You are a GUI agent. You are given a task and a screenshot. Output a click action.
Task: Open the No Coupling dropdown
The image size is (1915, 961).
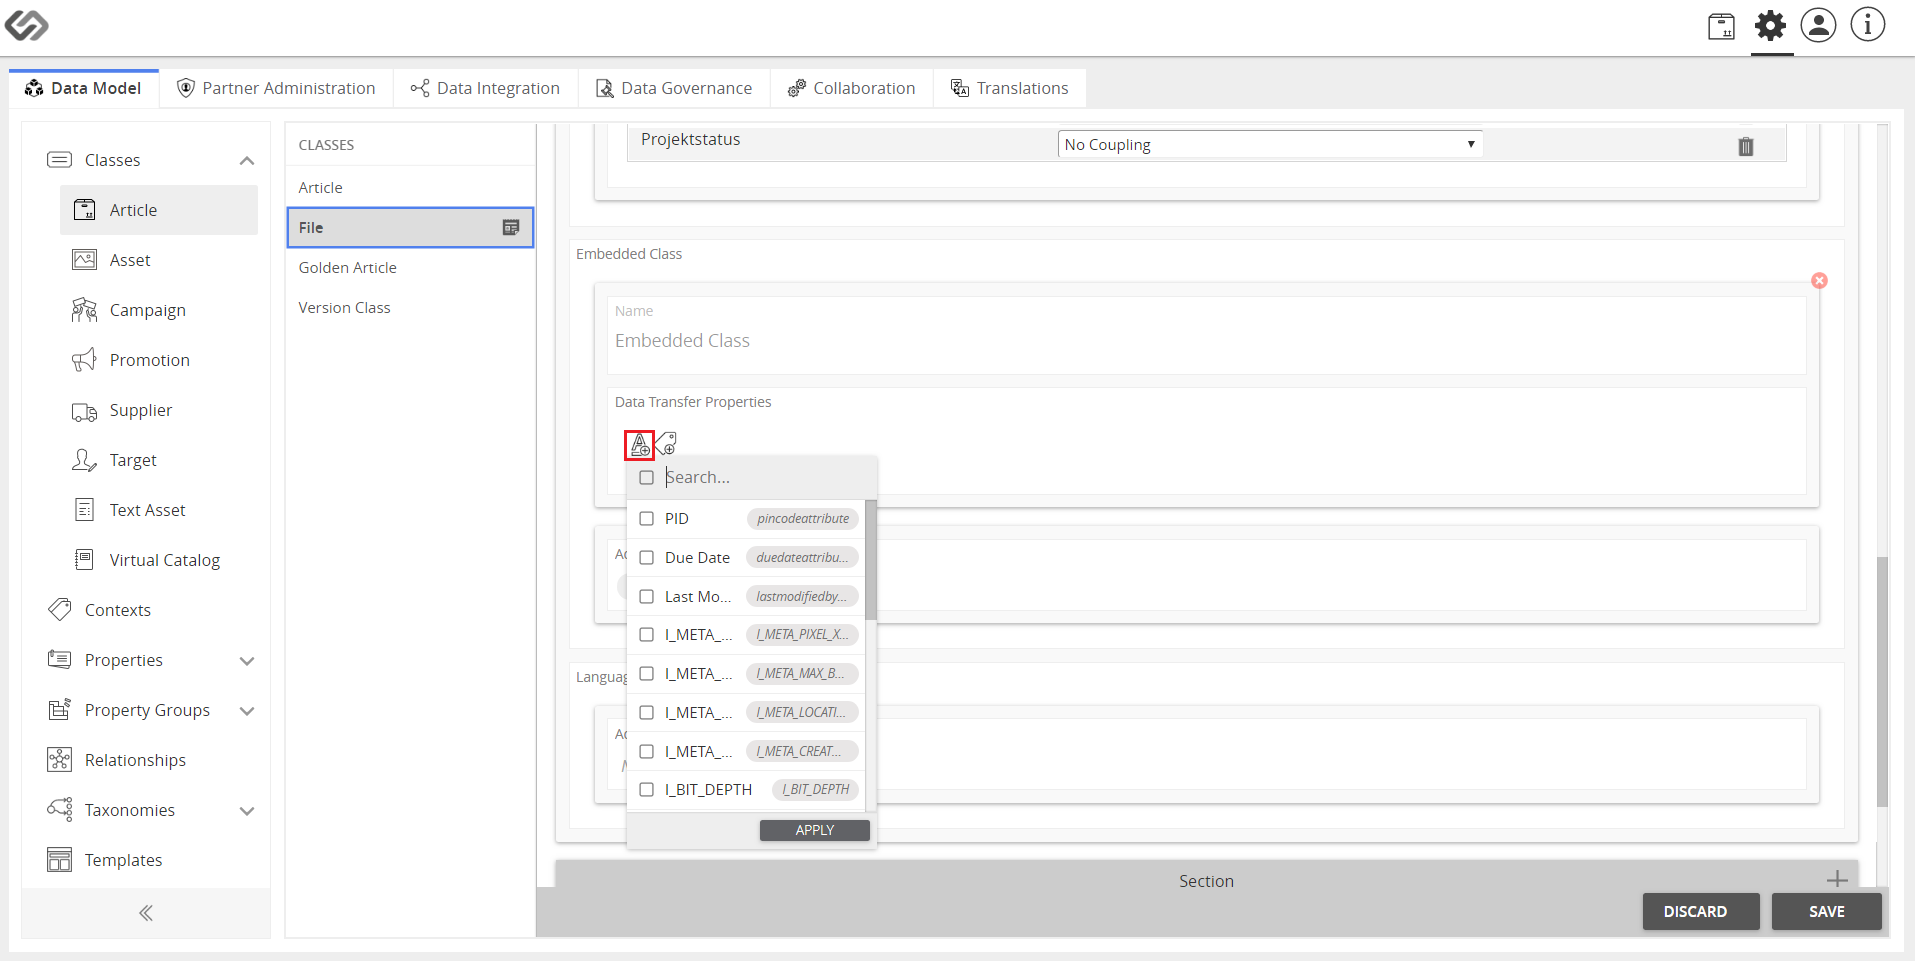1270,145
